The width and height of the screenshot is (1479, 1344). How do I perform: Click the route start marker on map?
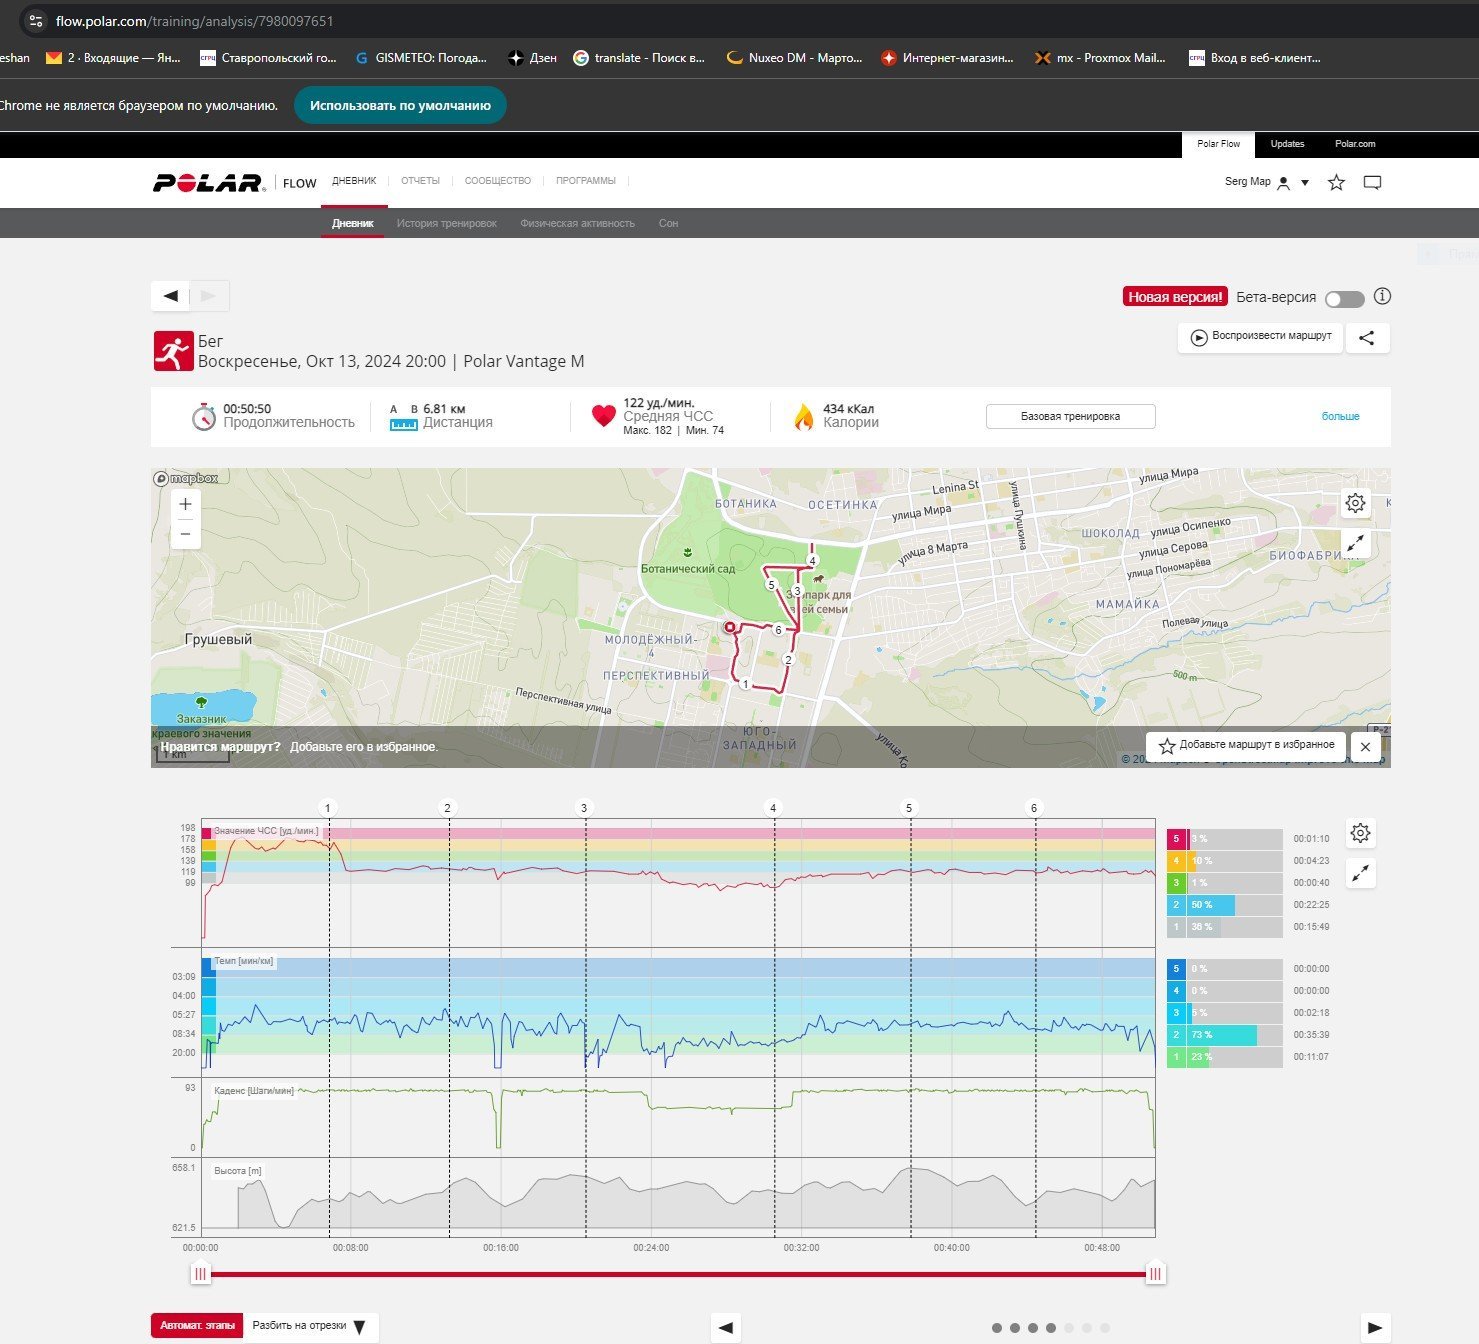(730, 627)
